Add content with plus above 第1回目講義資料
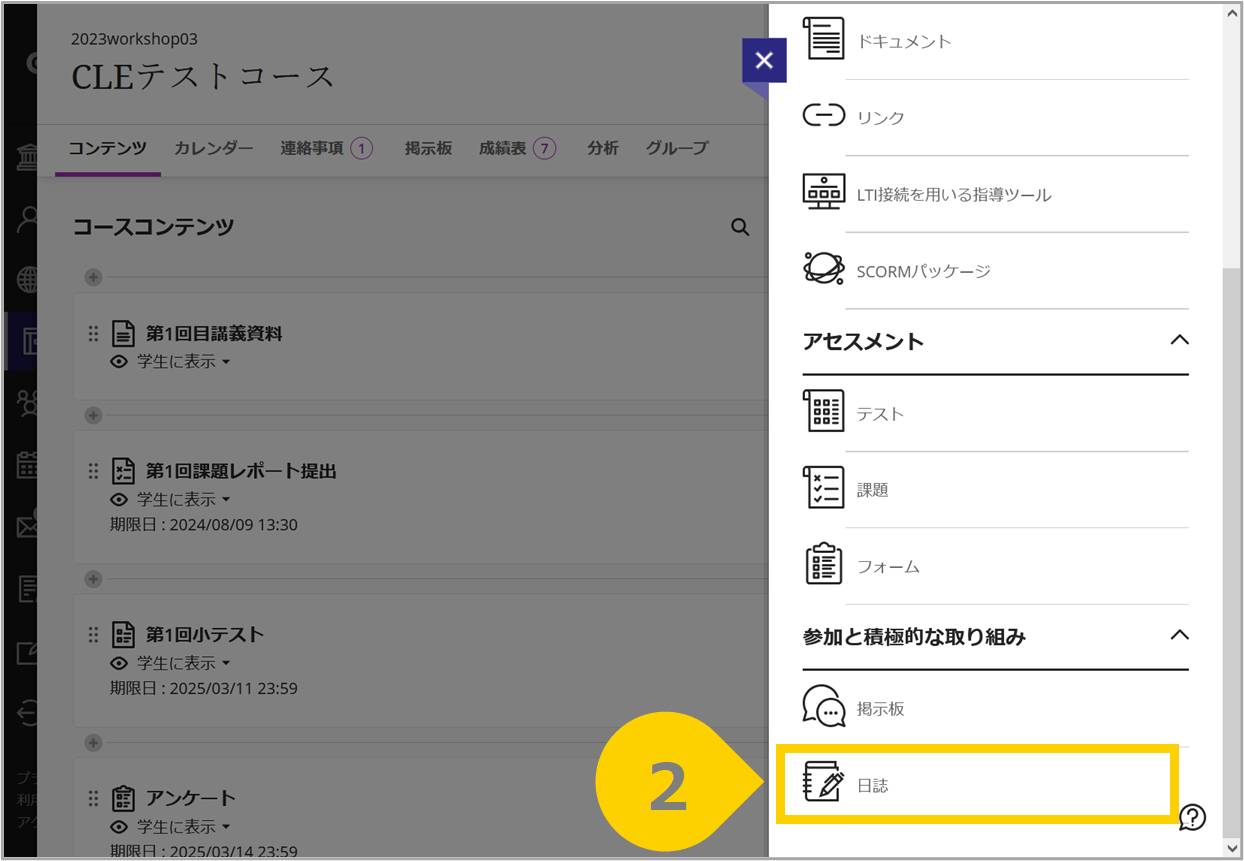The height and width of the screenshot is (861, 1244). point(93,277)
